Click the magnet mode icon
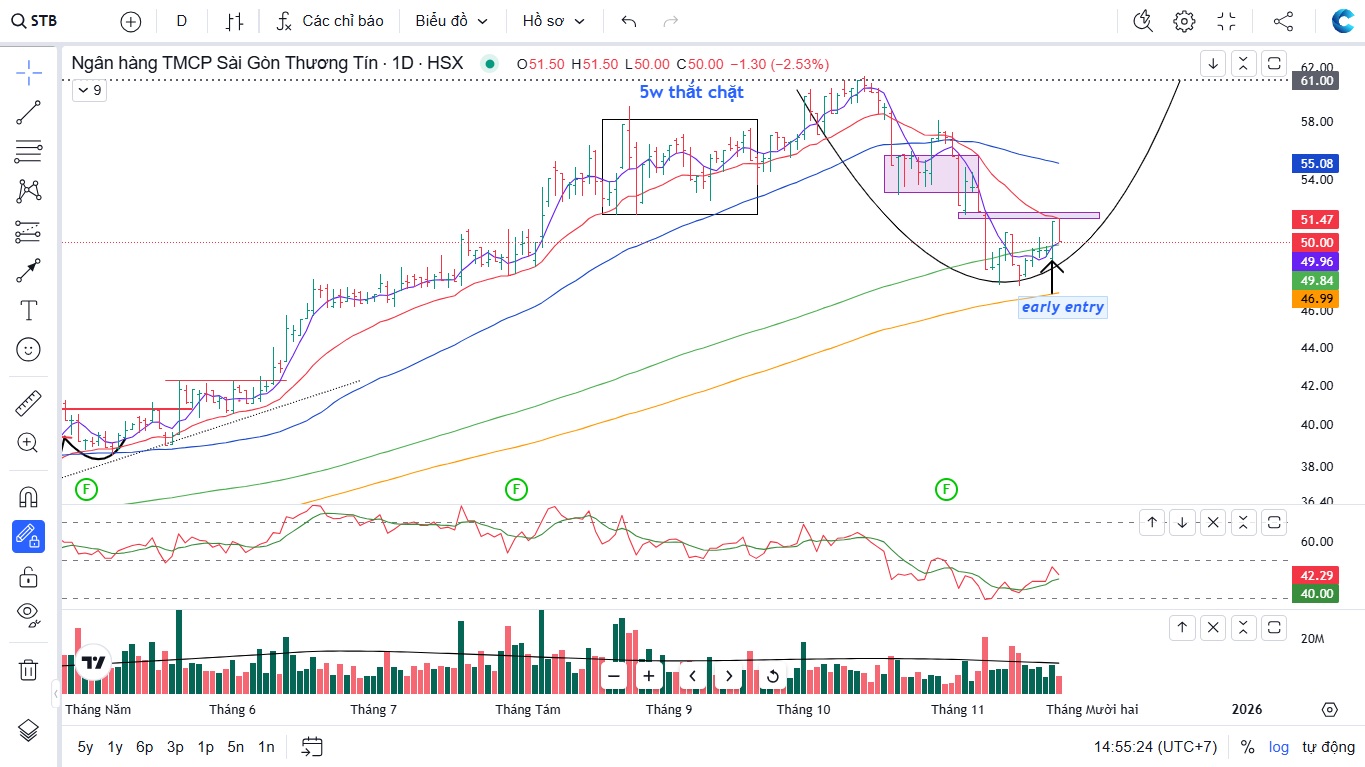 (x=28, y=497)
